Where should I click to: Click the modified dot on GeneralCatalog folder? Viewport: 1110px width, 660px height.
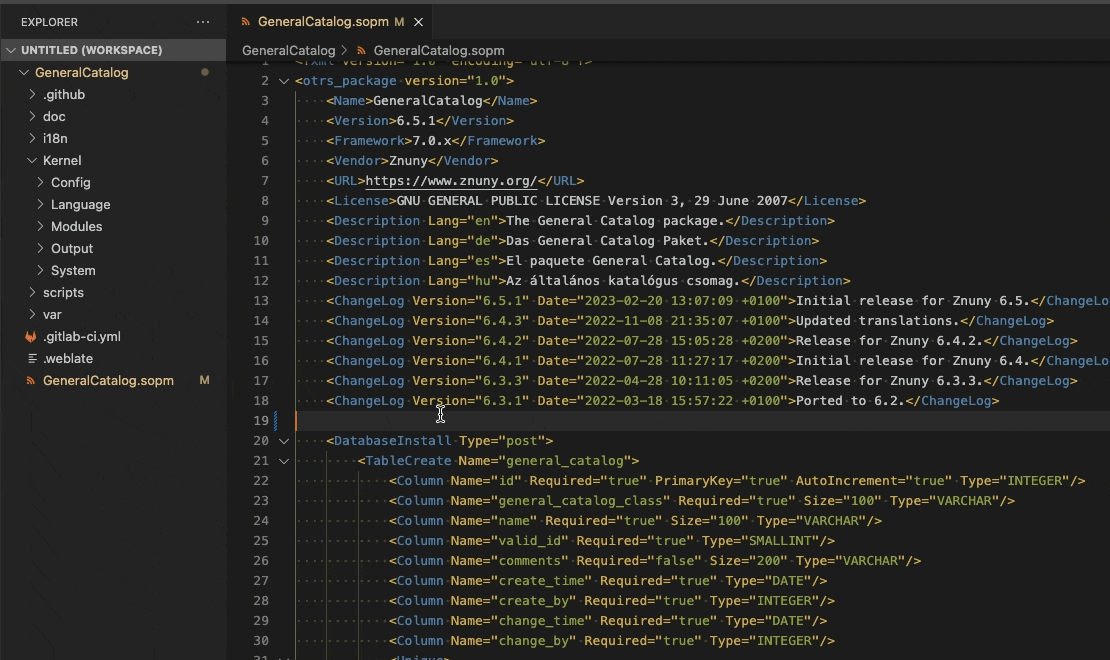[x=205, y=73]
